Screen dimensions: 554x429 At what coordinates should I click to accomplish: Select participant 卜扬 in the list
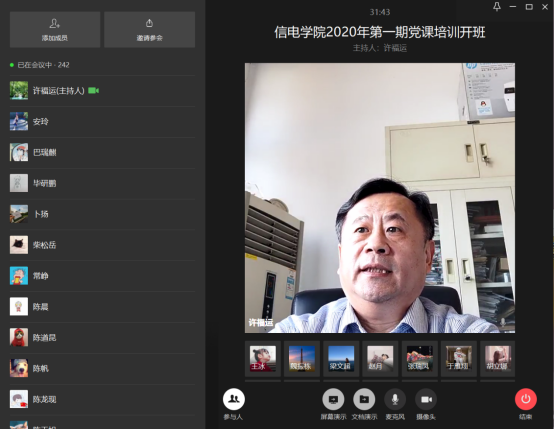click(102, 214)
